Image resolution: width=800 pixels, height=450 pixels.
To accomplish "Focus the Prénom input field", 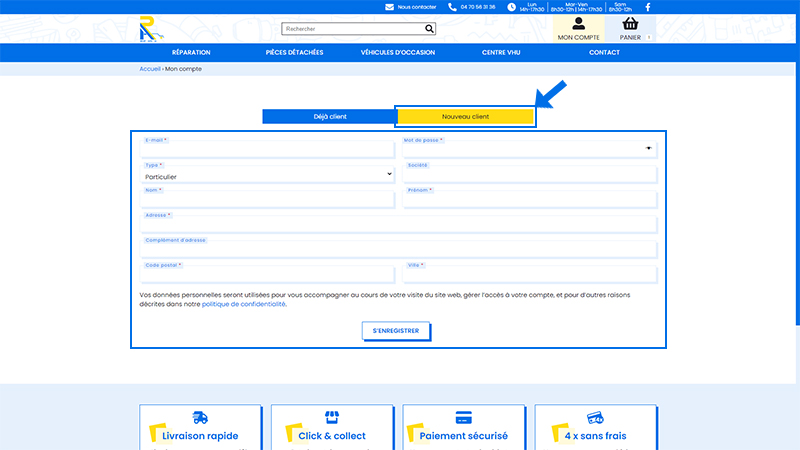I will click(x=530, y=200).
